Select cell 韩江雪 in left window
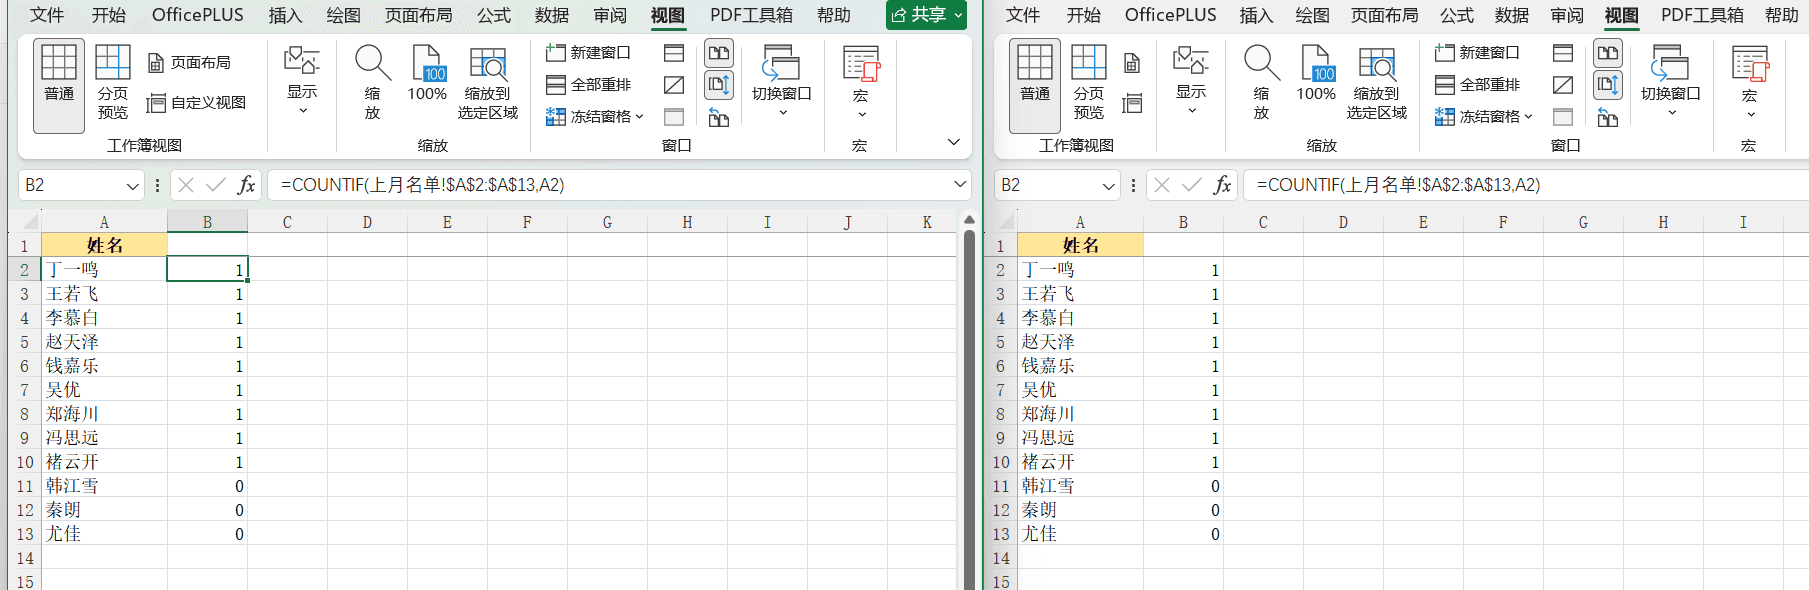The height and width of the screenshot is (590, 1809). pos(104,486)
